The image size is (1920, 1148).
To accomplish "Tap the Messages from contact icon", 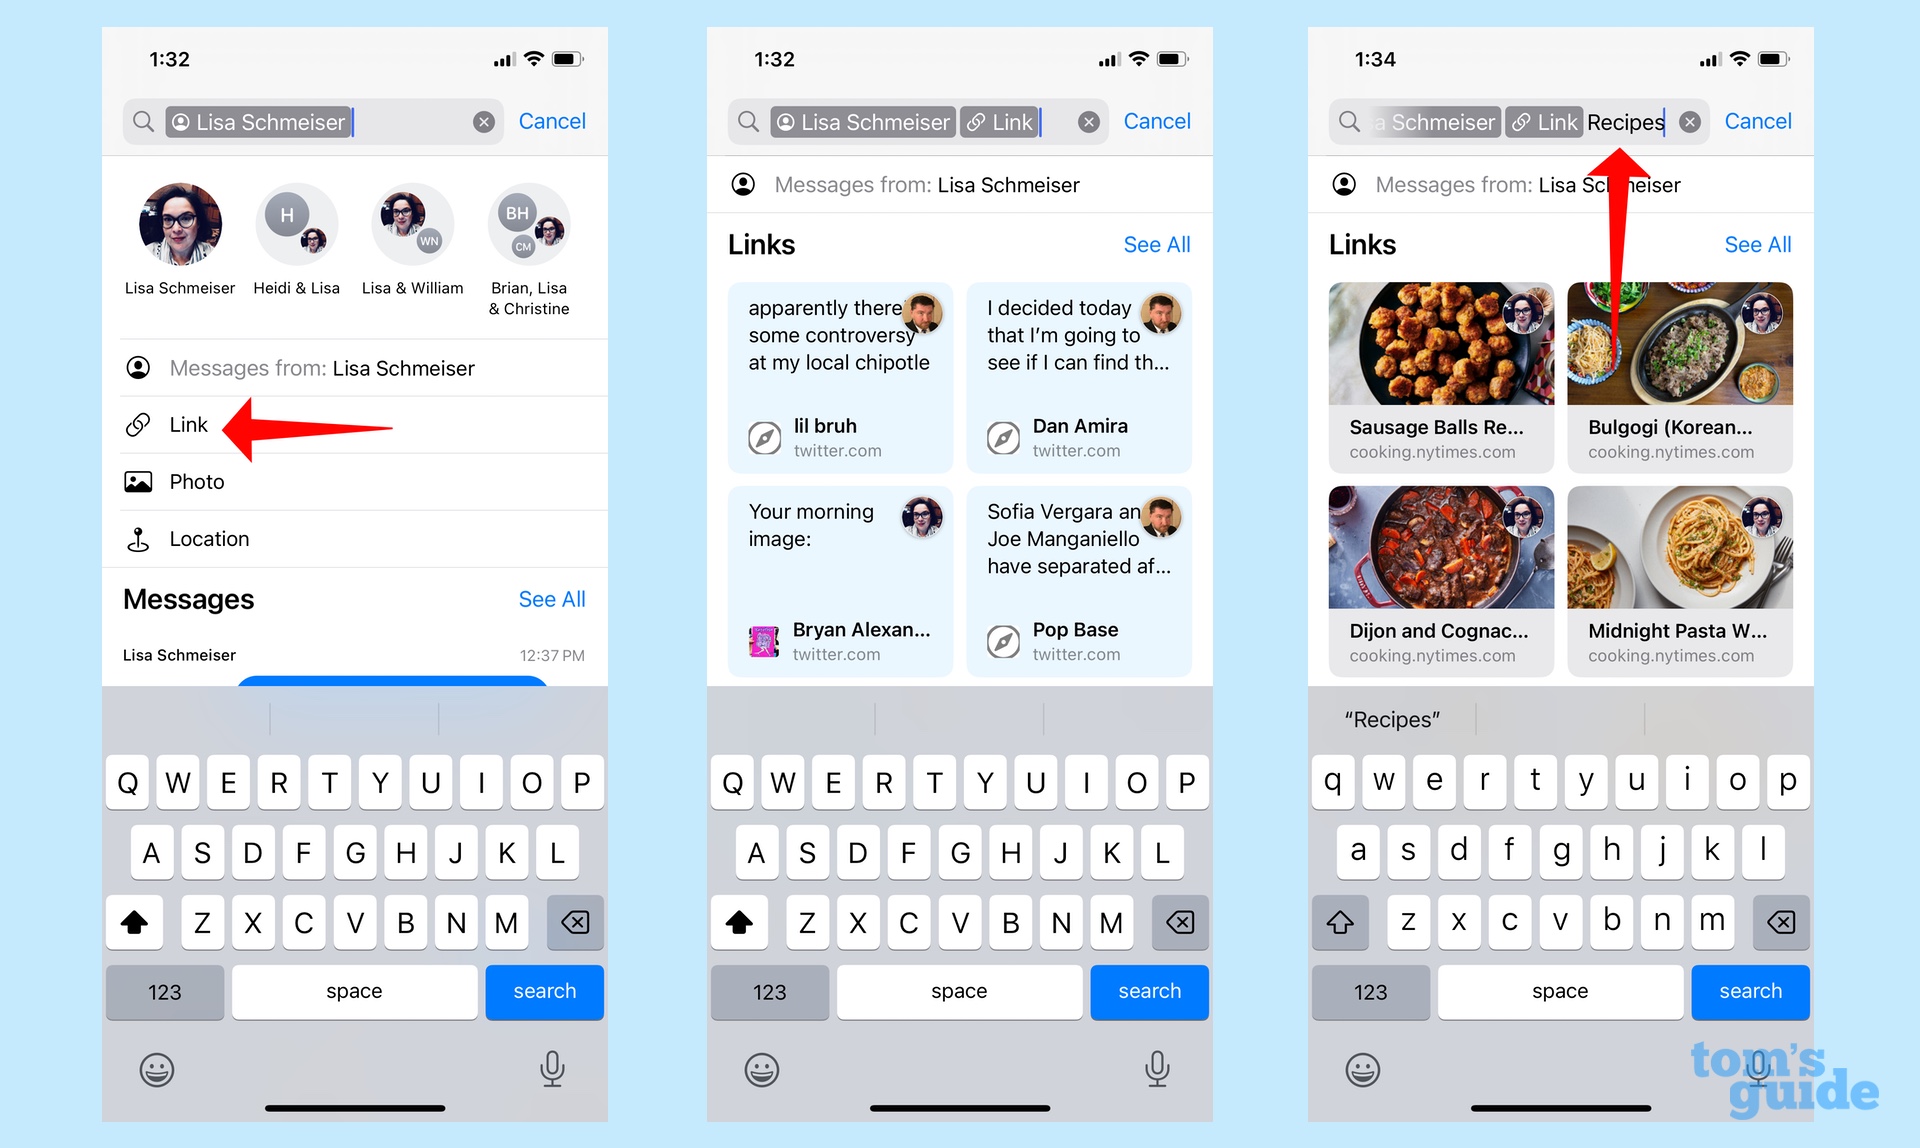I will (138, 366).
